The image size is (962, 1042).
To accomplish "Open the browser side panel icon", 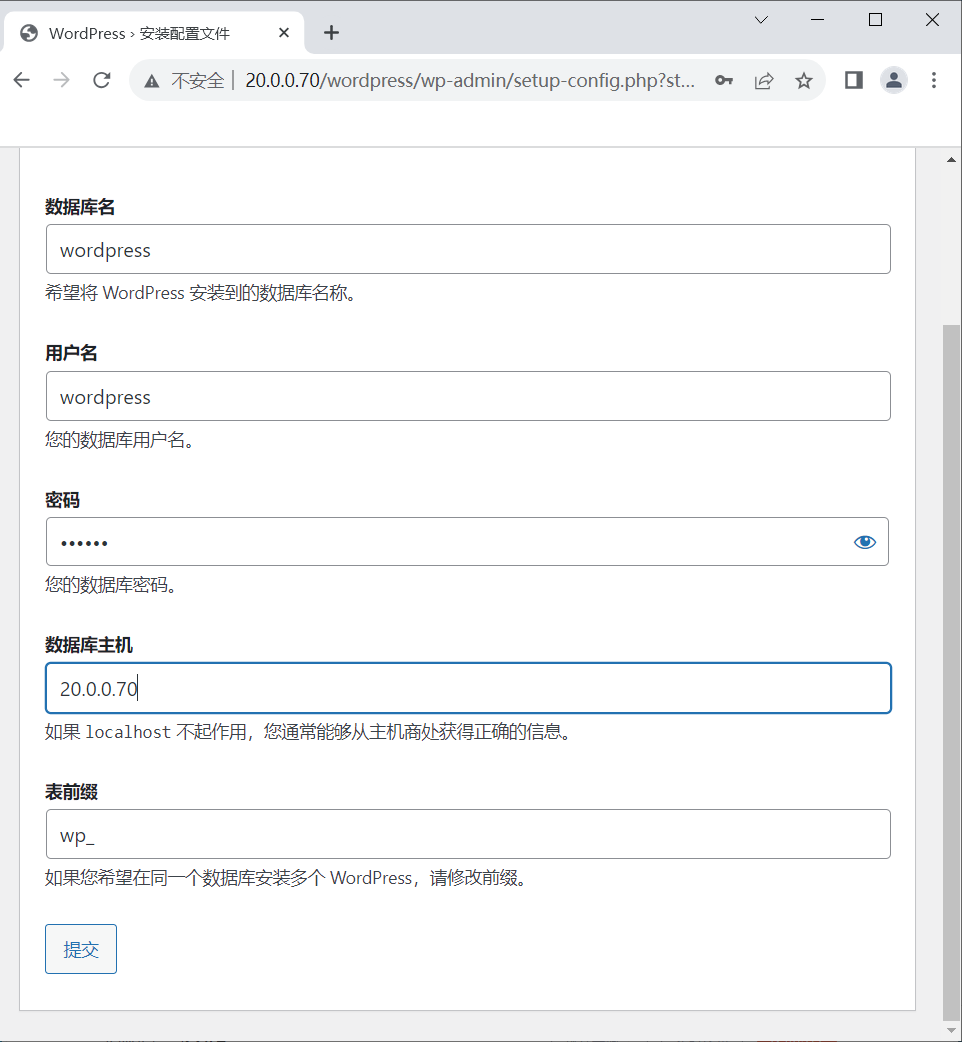I will [x=854, y=80].
